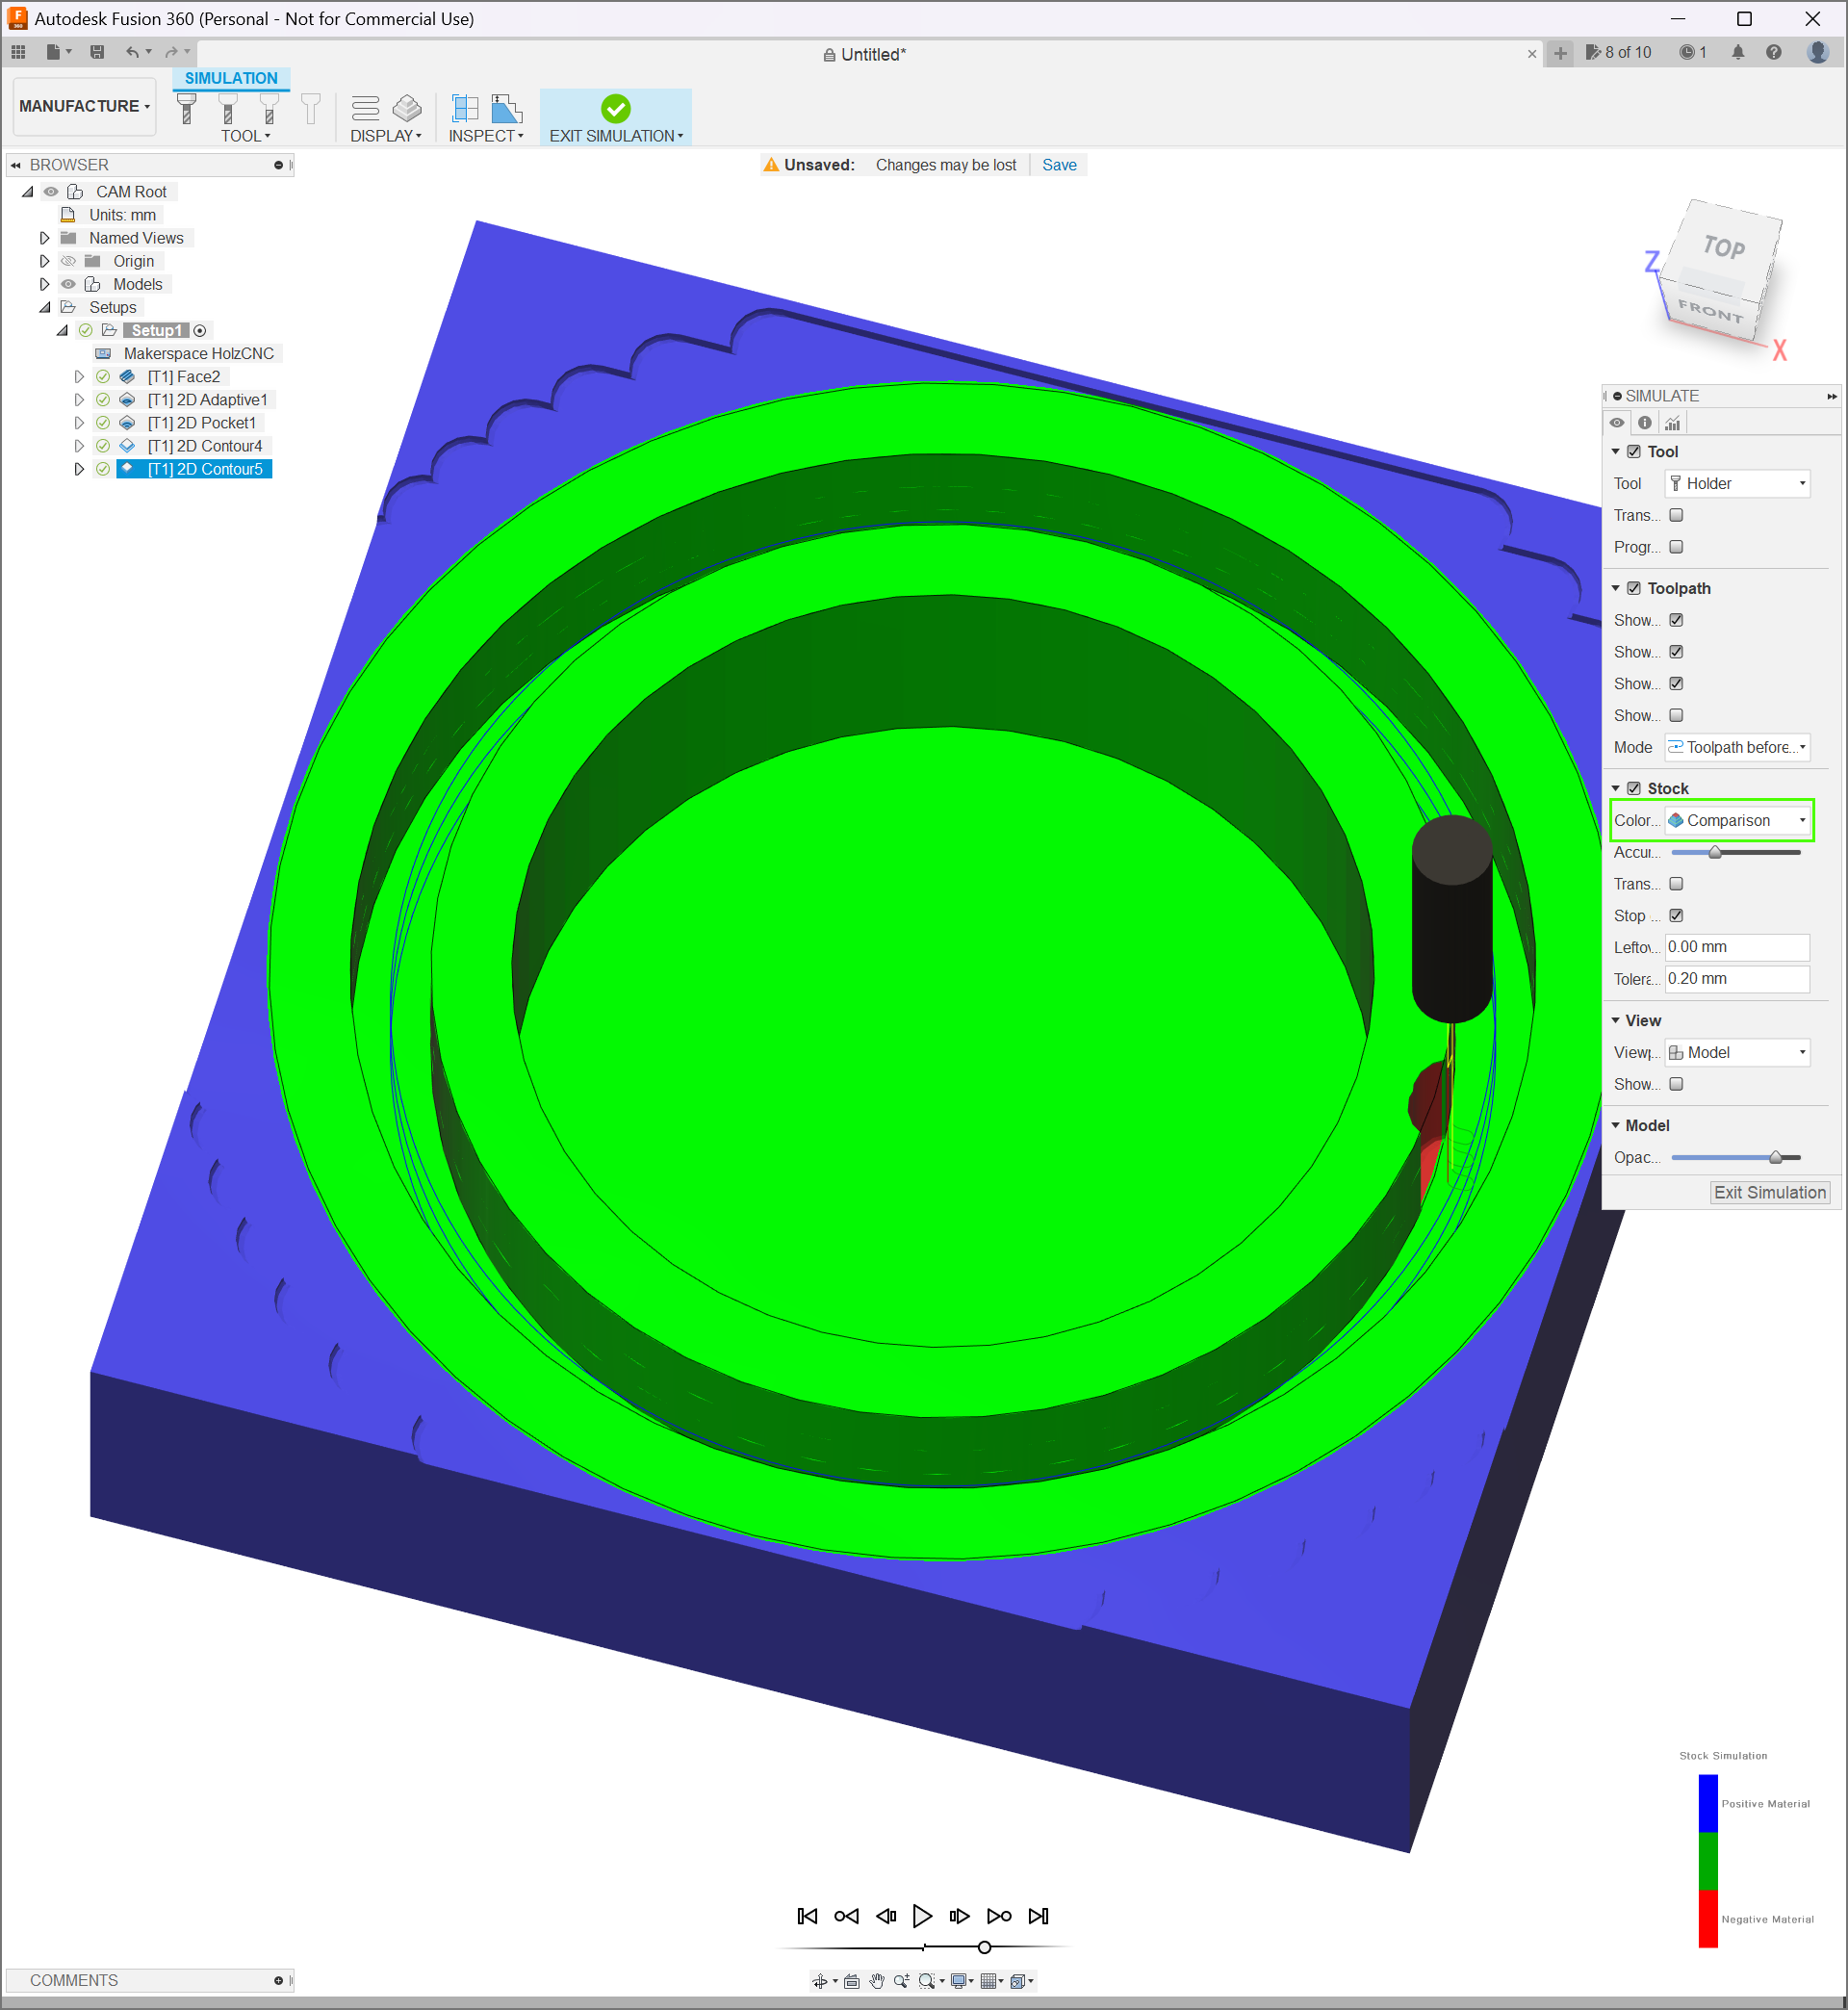
Task: Click the save file icon
Action: (x=97, y=52)
